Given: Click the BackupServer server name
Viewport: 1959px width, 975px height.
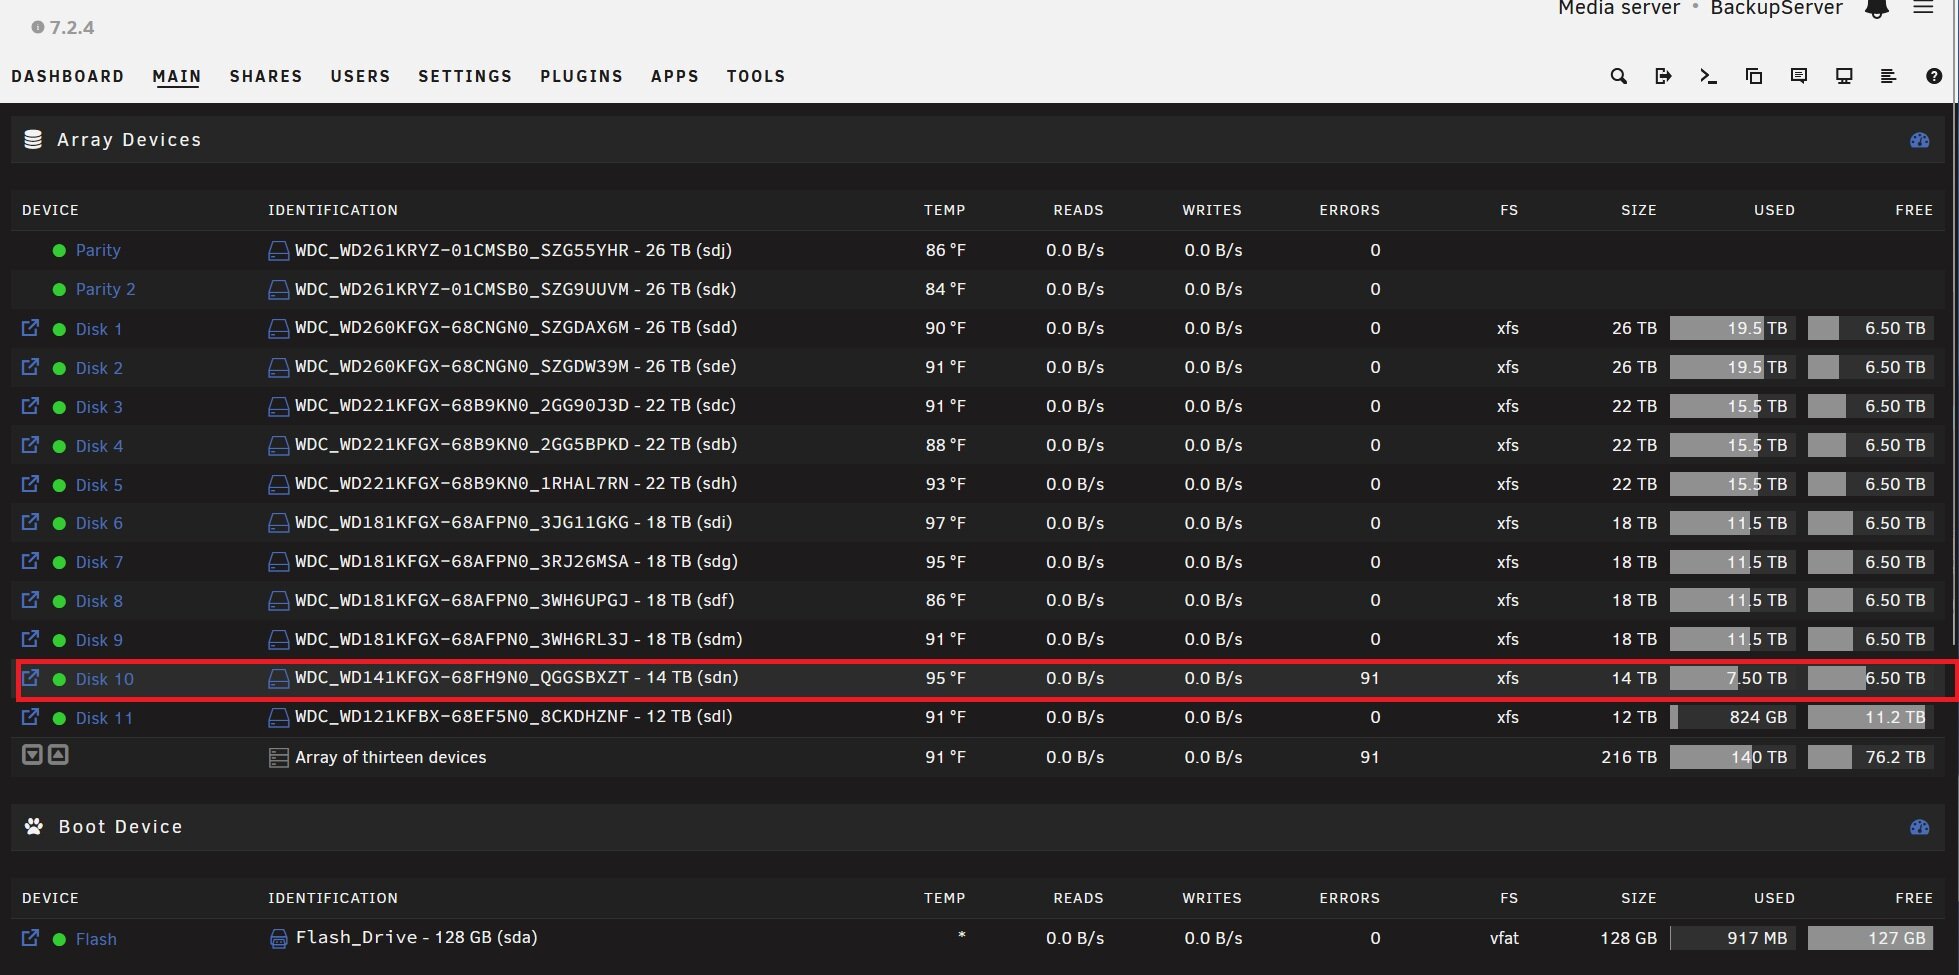Looking at the screenshot, I should [1776, 8].
